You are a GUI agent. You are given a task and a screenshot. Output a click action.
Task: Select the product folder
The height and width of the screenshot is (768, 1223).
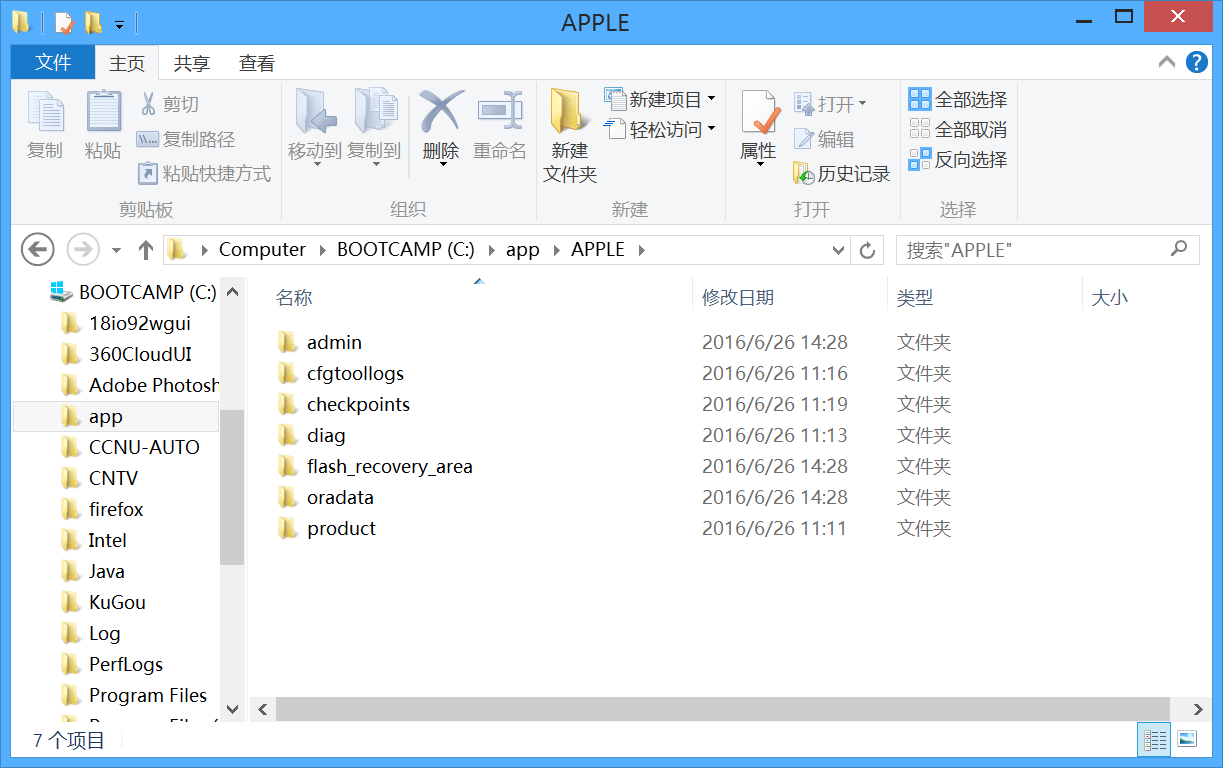pyautogui.click(x=326, y=528)
